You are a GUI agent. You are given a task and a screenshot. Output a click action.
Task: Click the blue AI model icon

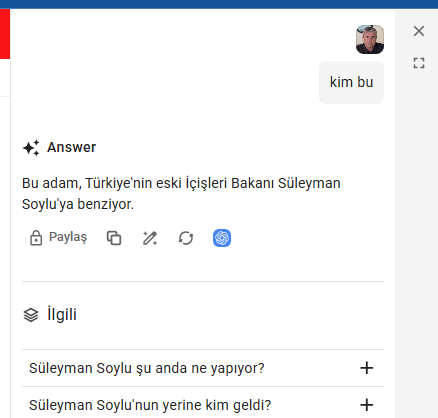(222, 238)
